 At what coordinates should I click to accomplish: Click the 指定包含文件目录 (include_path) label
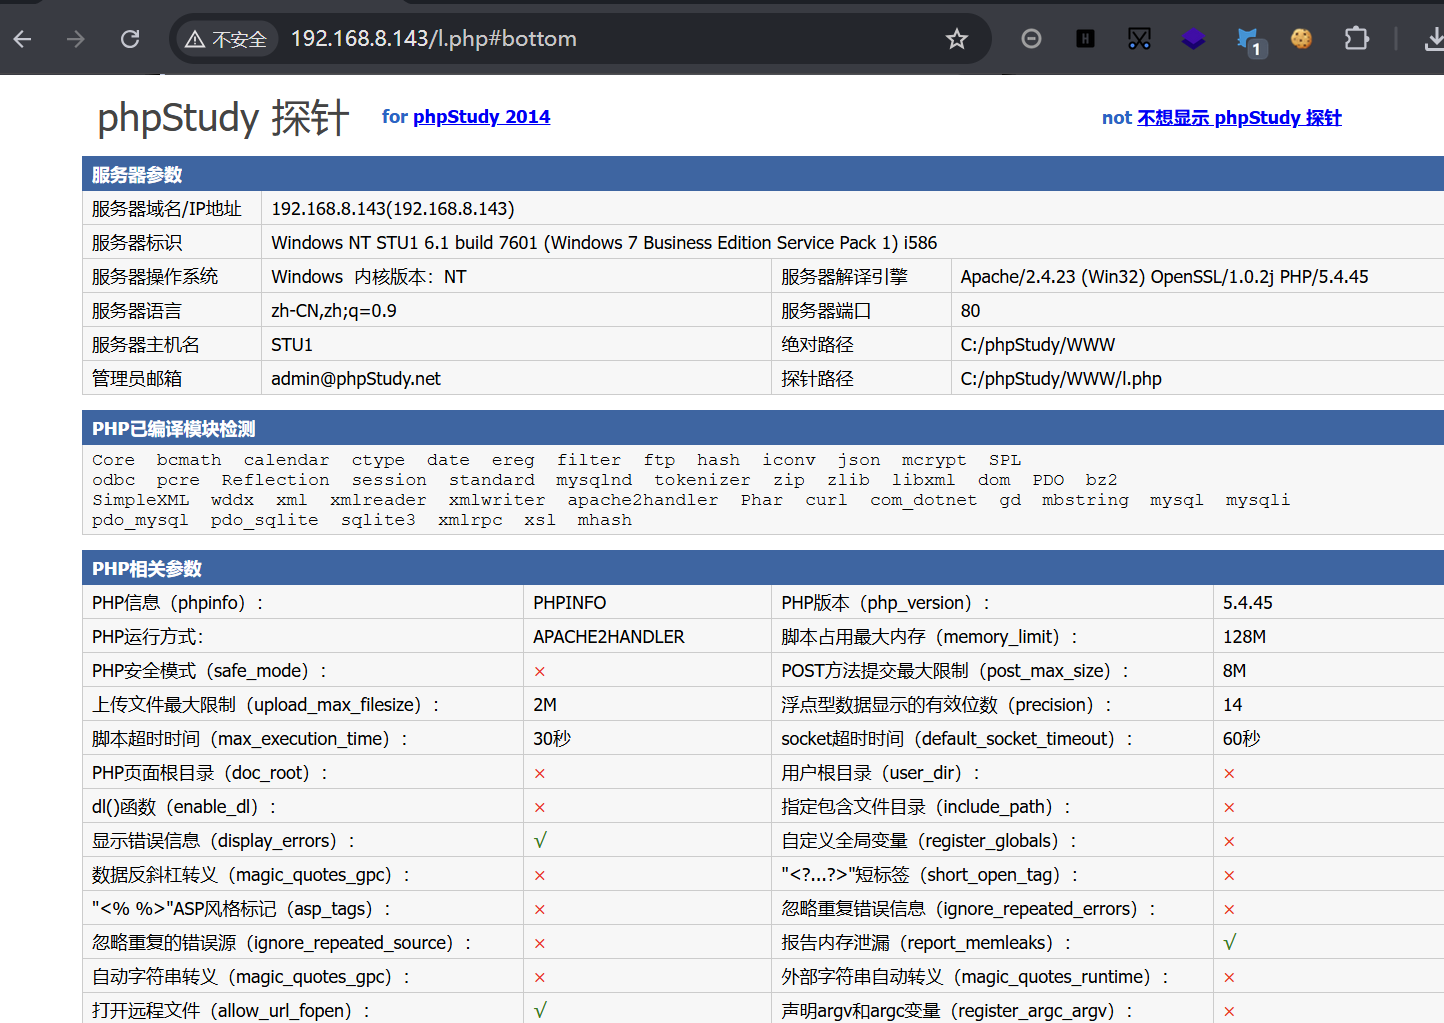click(926, 807)
